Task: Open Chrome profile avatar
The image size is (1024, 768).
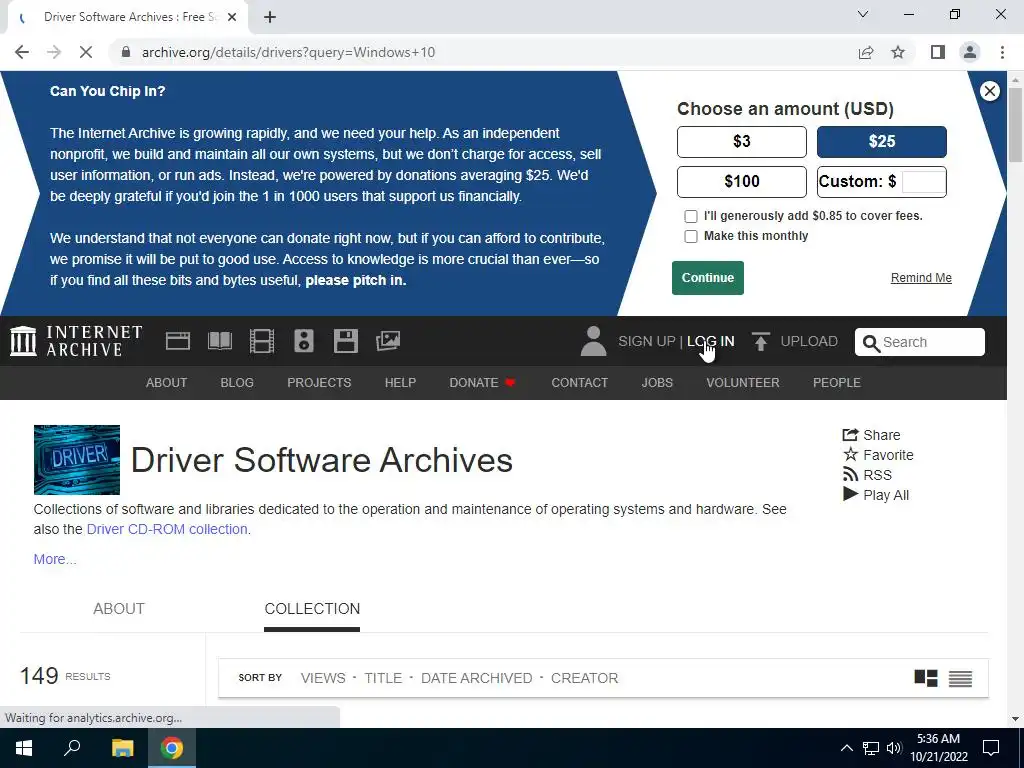Action: click(x=970, y=52)
